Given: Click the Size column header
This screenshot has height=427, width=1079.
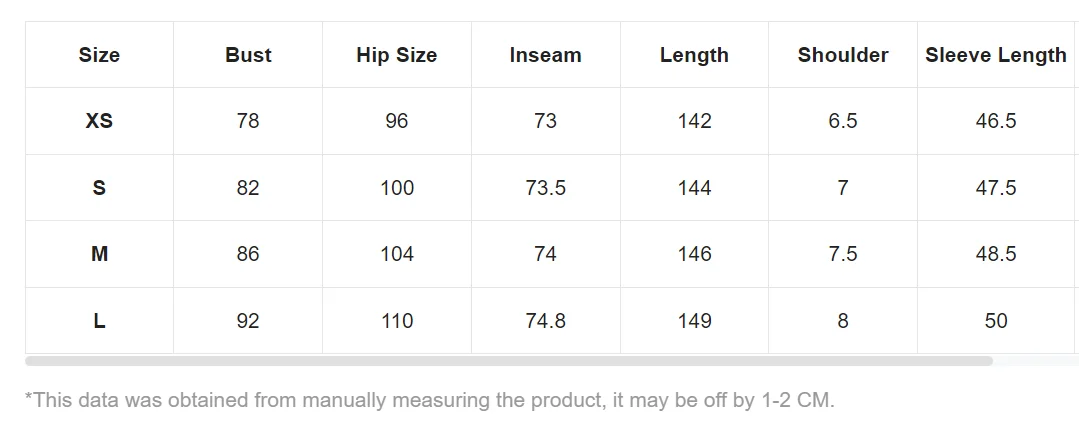Looking at the screenshot, I should tap(99, 55).
